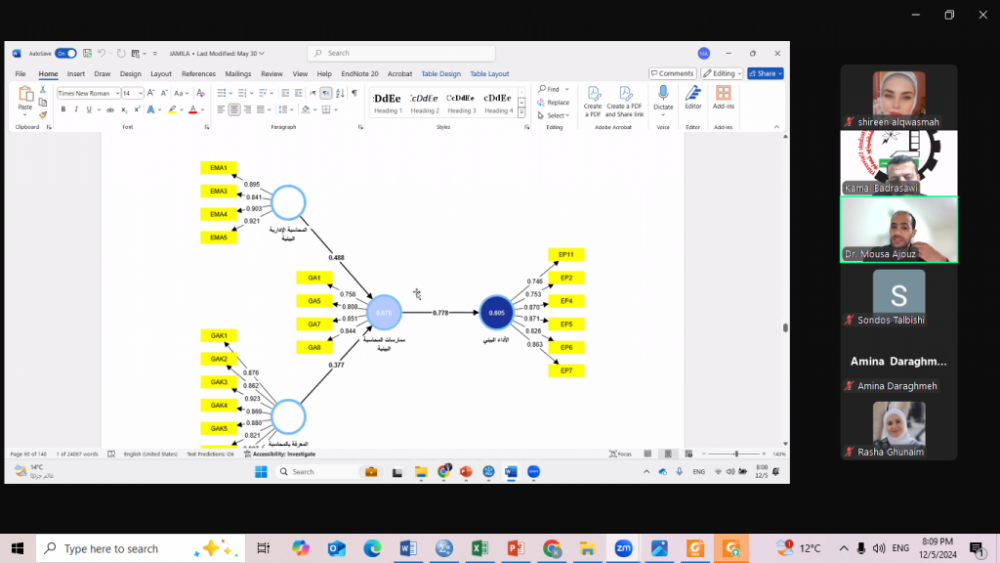Switch to the Table Design tab
The width and height of the screenshot is (1000, 563).
tap(441, 74)
